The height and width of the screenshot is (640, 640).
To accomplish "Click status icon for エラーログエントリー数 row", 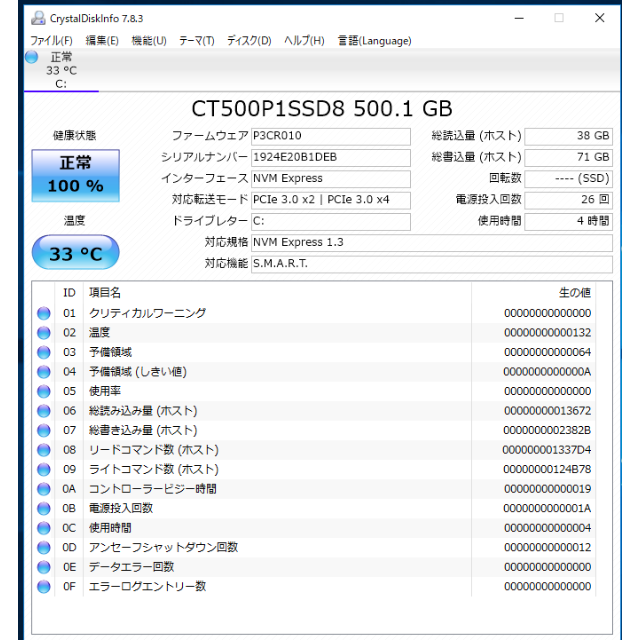I will 44,587.
